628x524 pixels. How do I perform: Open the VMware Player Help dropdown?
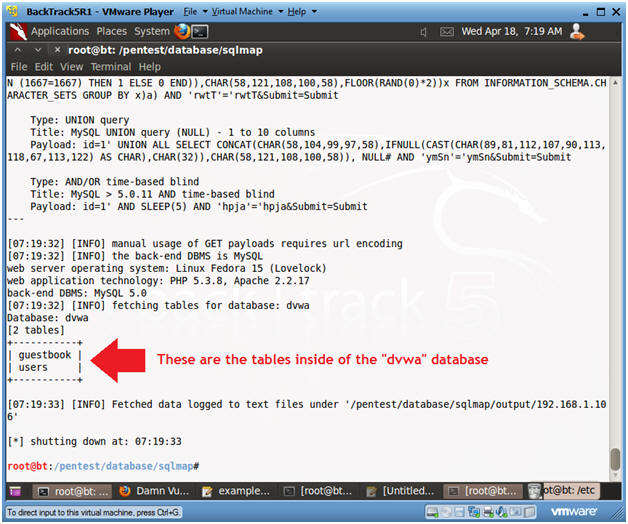click(302, 12)
